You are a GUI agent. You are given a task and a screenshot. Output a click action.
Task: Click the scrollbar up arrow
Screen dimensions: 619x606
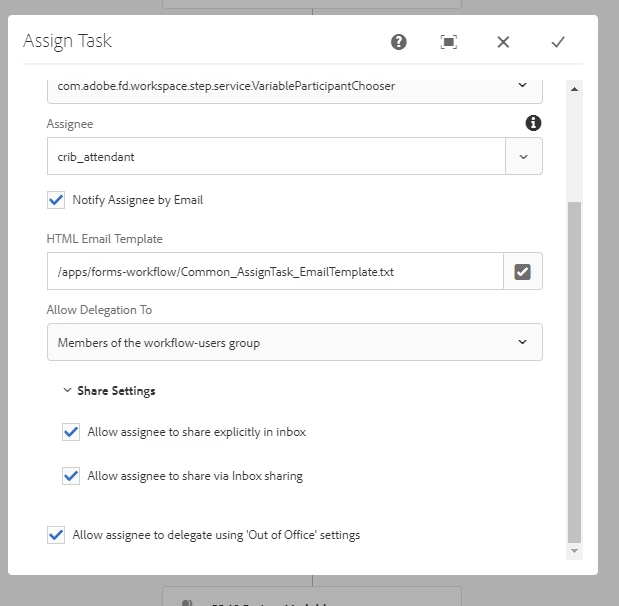point(574,89)
